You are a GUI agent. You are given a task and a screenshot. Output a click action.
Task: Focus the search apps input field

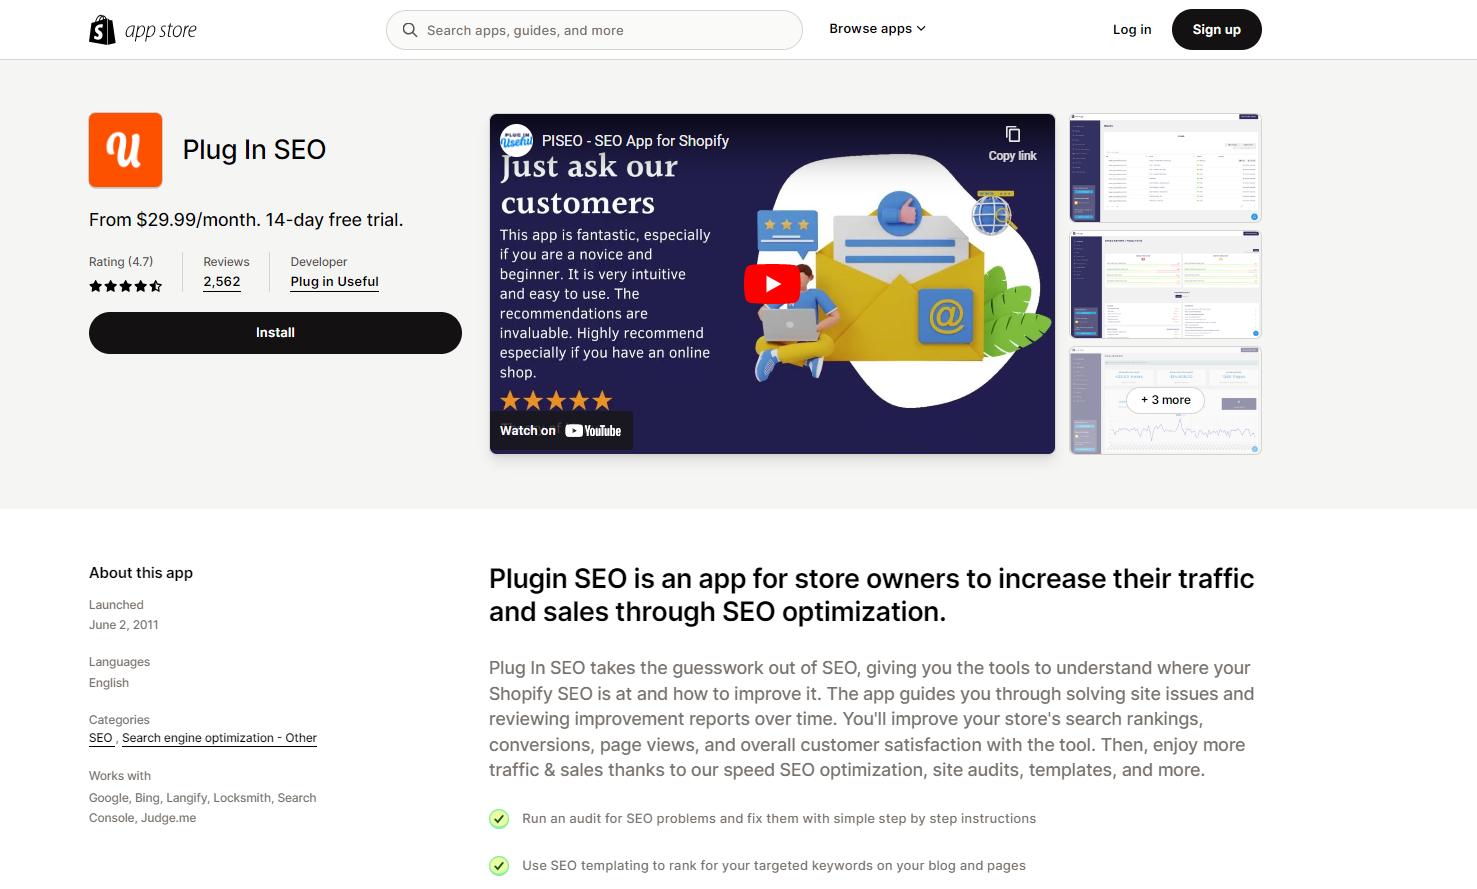tap(594, 30)
